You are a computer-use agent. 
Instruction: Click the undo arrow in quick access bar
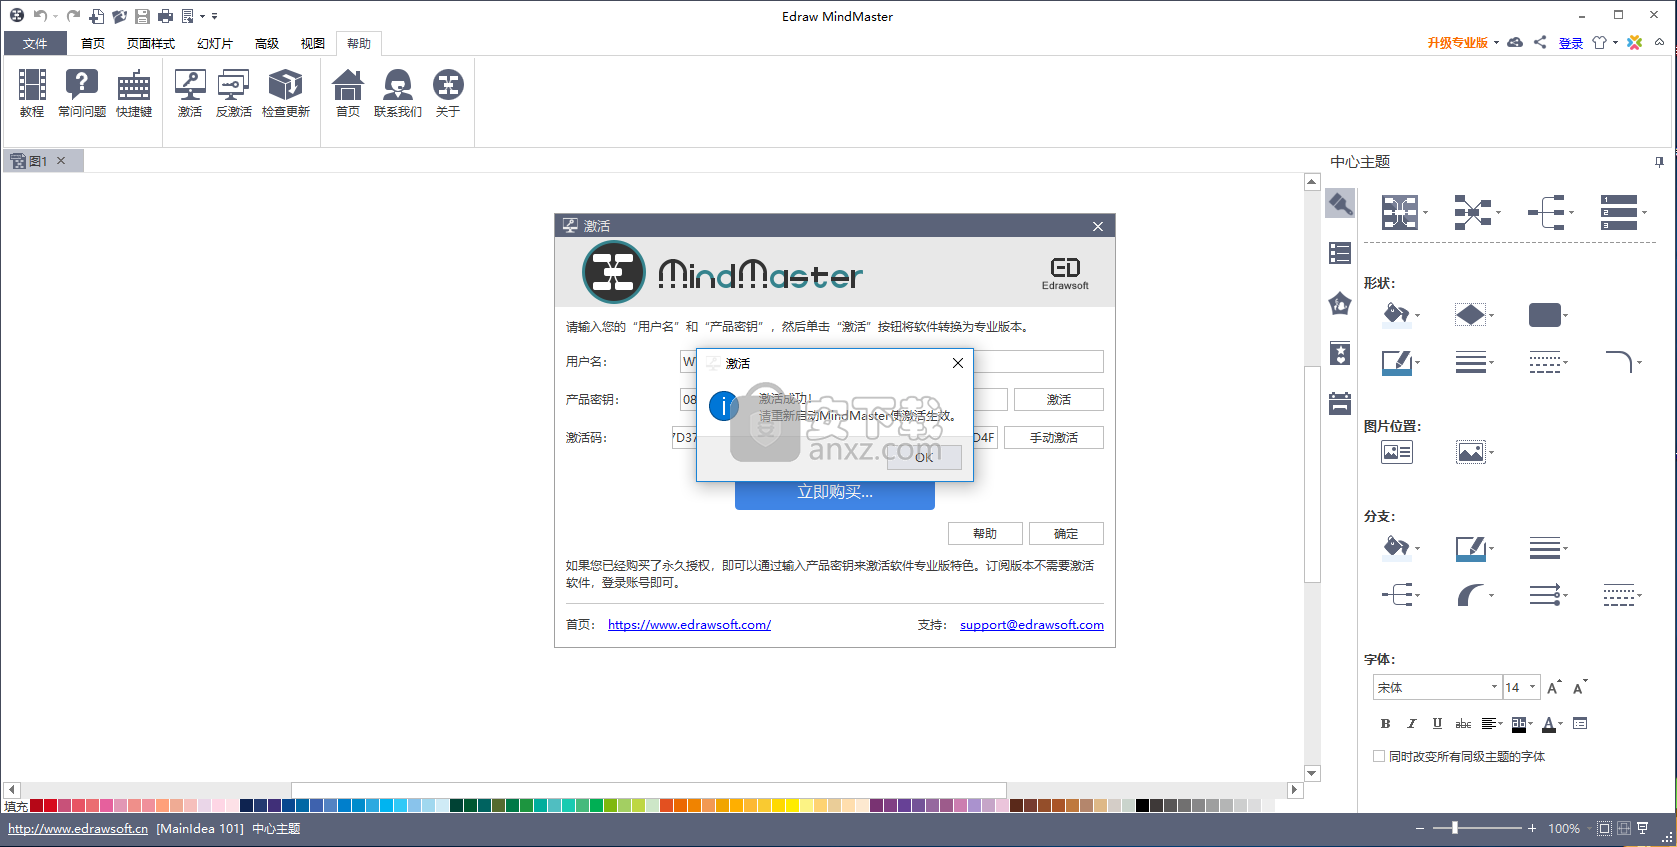40,16
